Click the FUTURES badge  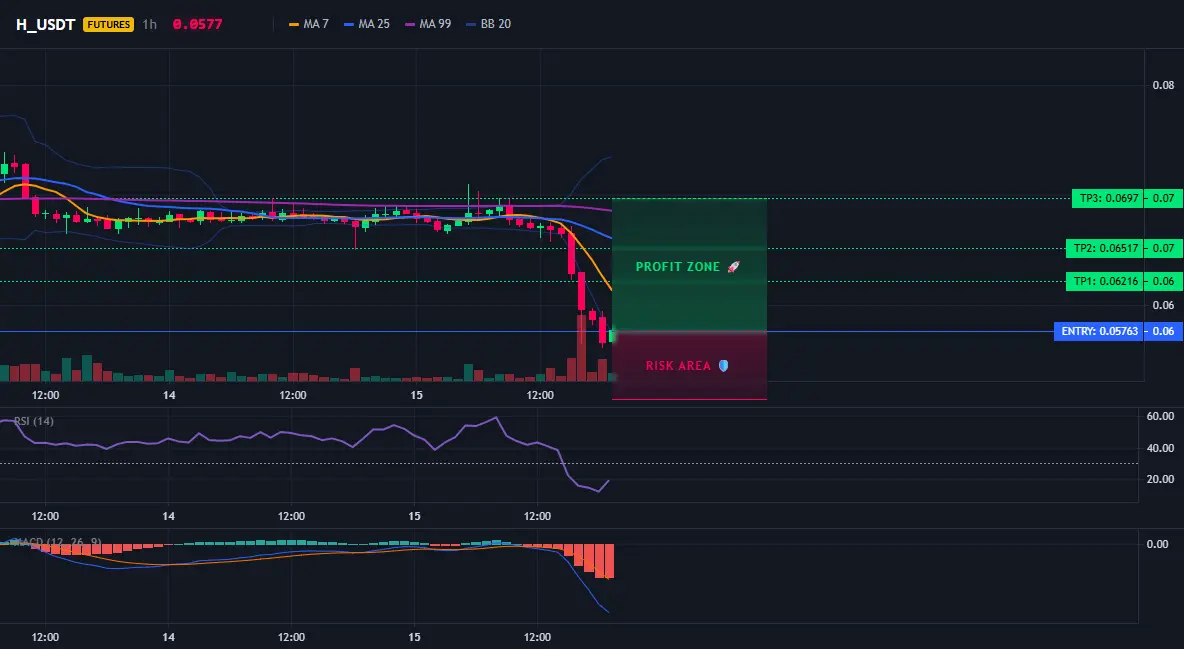coord(109,24)
